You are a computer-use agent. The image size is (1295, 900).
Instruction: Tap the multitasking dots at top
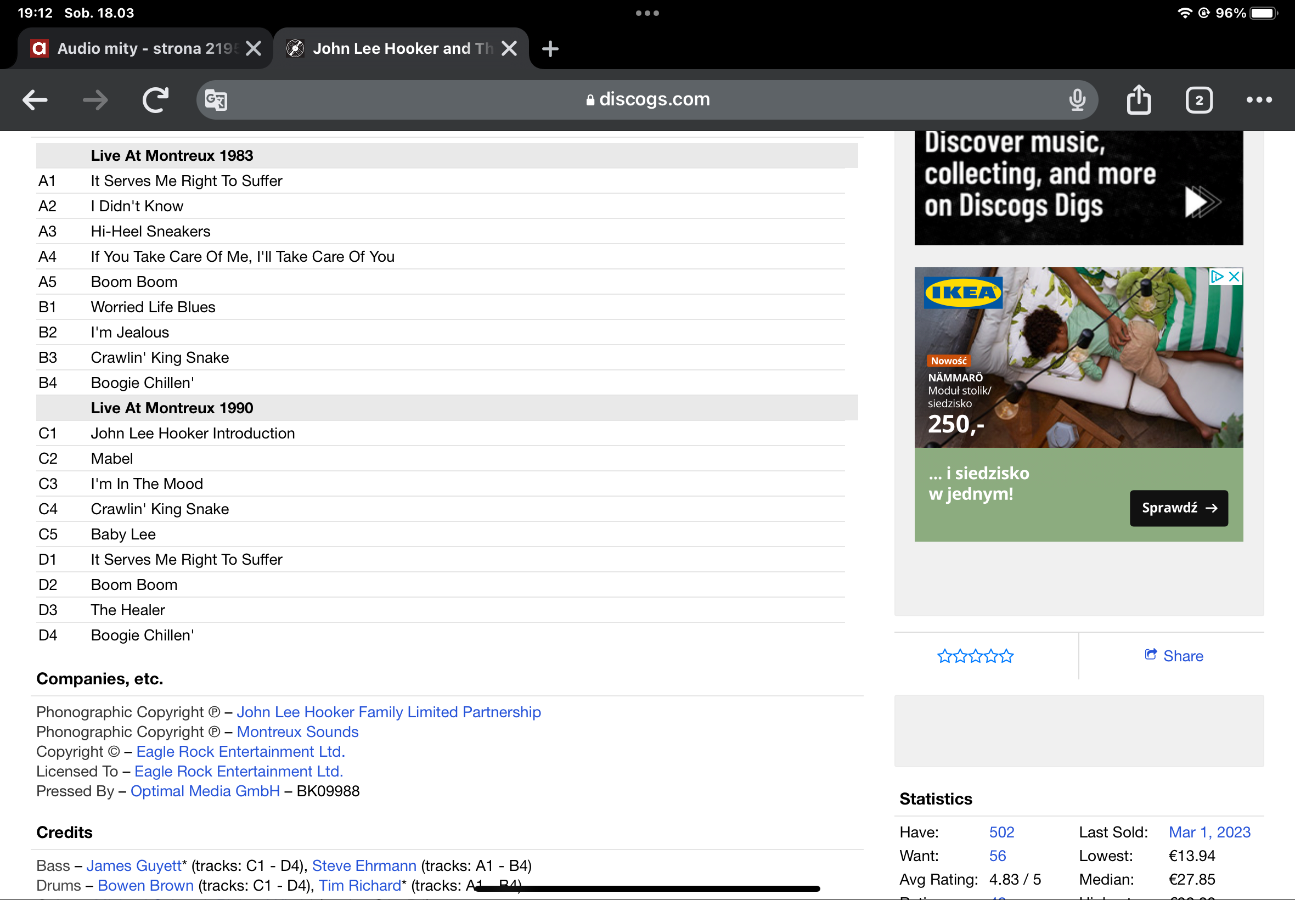[647, 13]
